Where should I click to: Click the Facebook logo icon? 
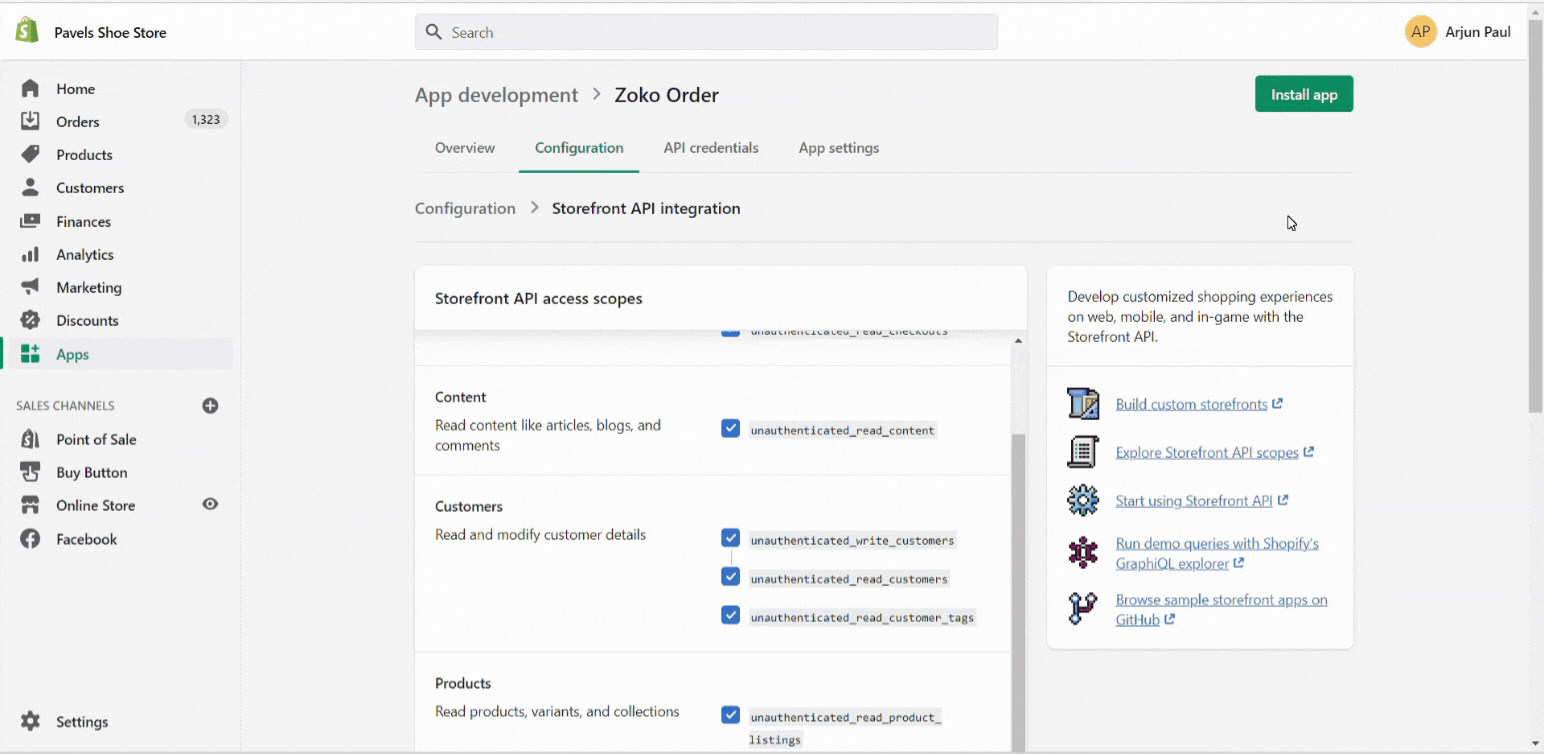pos(30,539)
